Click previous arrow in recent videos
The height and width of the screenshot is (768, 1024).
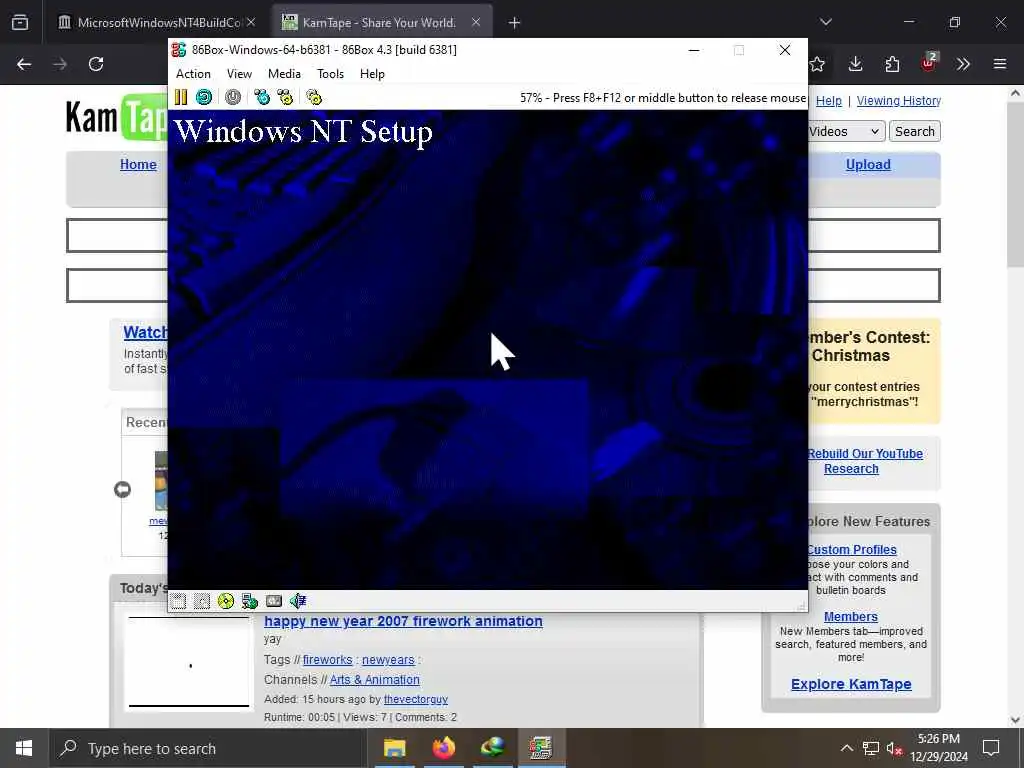coord(122,489)
